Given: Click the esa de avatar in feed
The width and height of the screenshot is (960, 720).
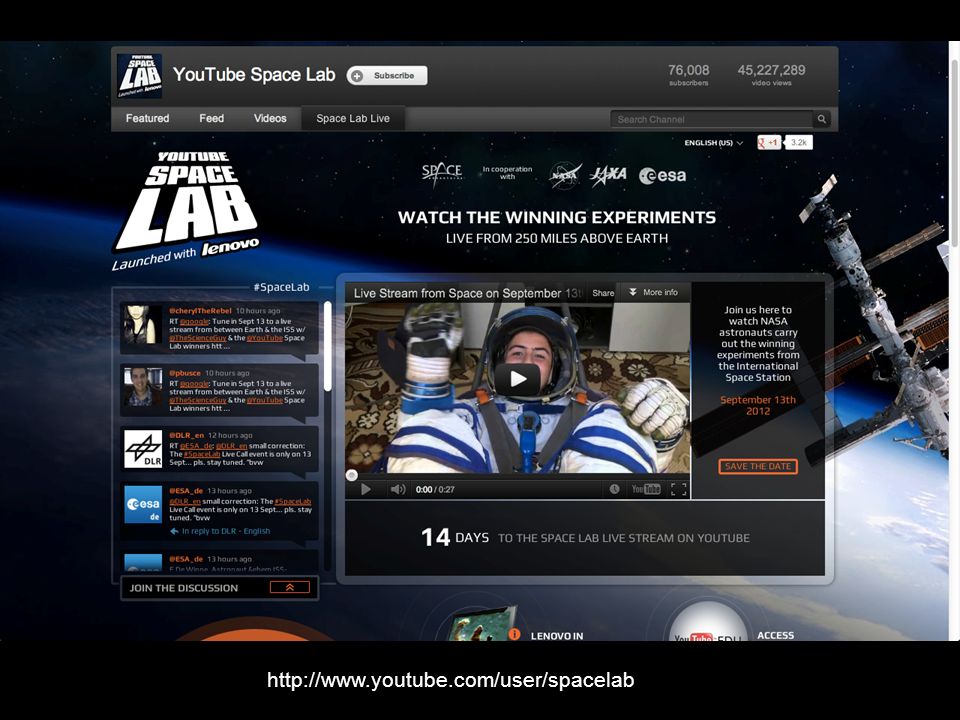Looking at the screenshot, I should (143, 505).
